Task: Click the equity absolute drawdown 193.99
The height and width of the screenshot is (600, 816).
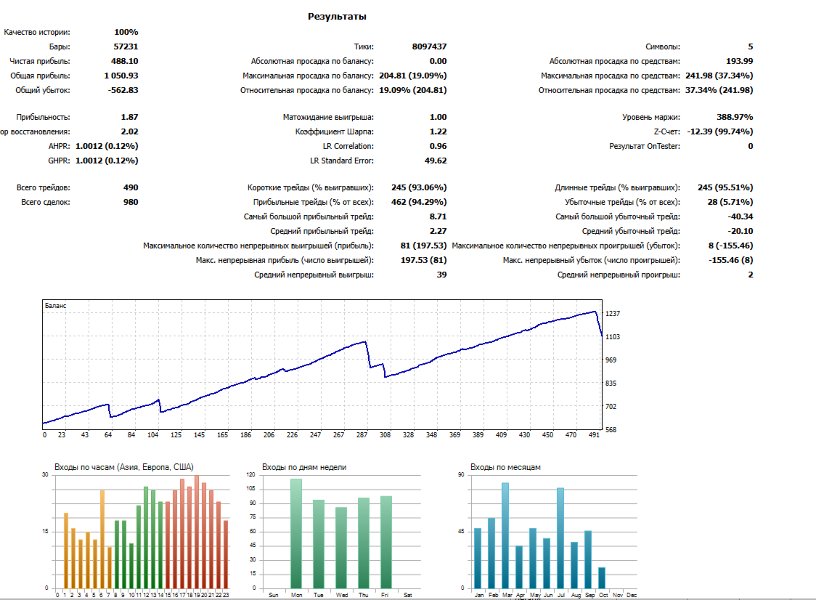Action: click(740, 61)
